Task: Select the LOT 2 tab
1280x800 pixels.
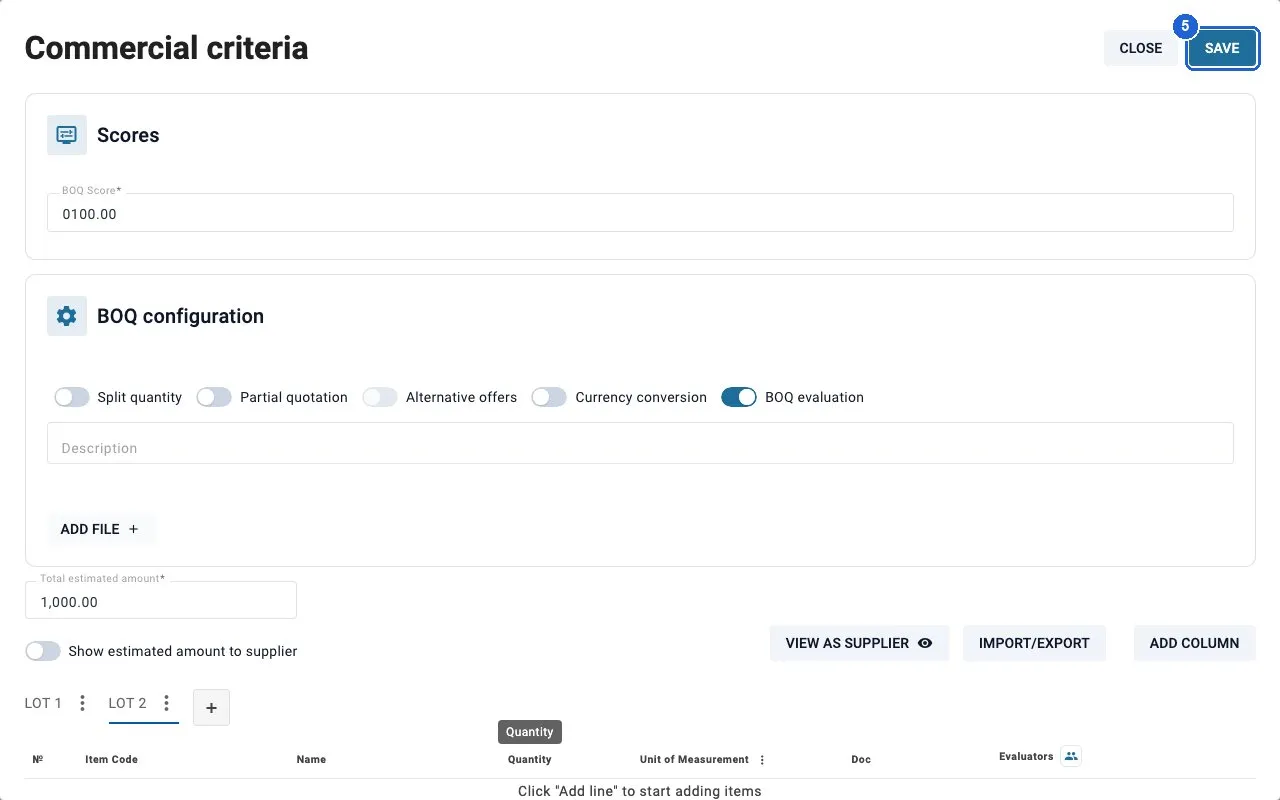Action: [x=127, y=703]
